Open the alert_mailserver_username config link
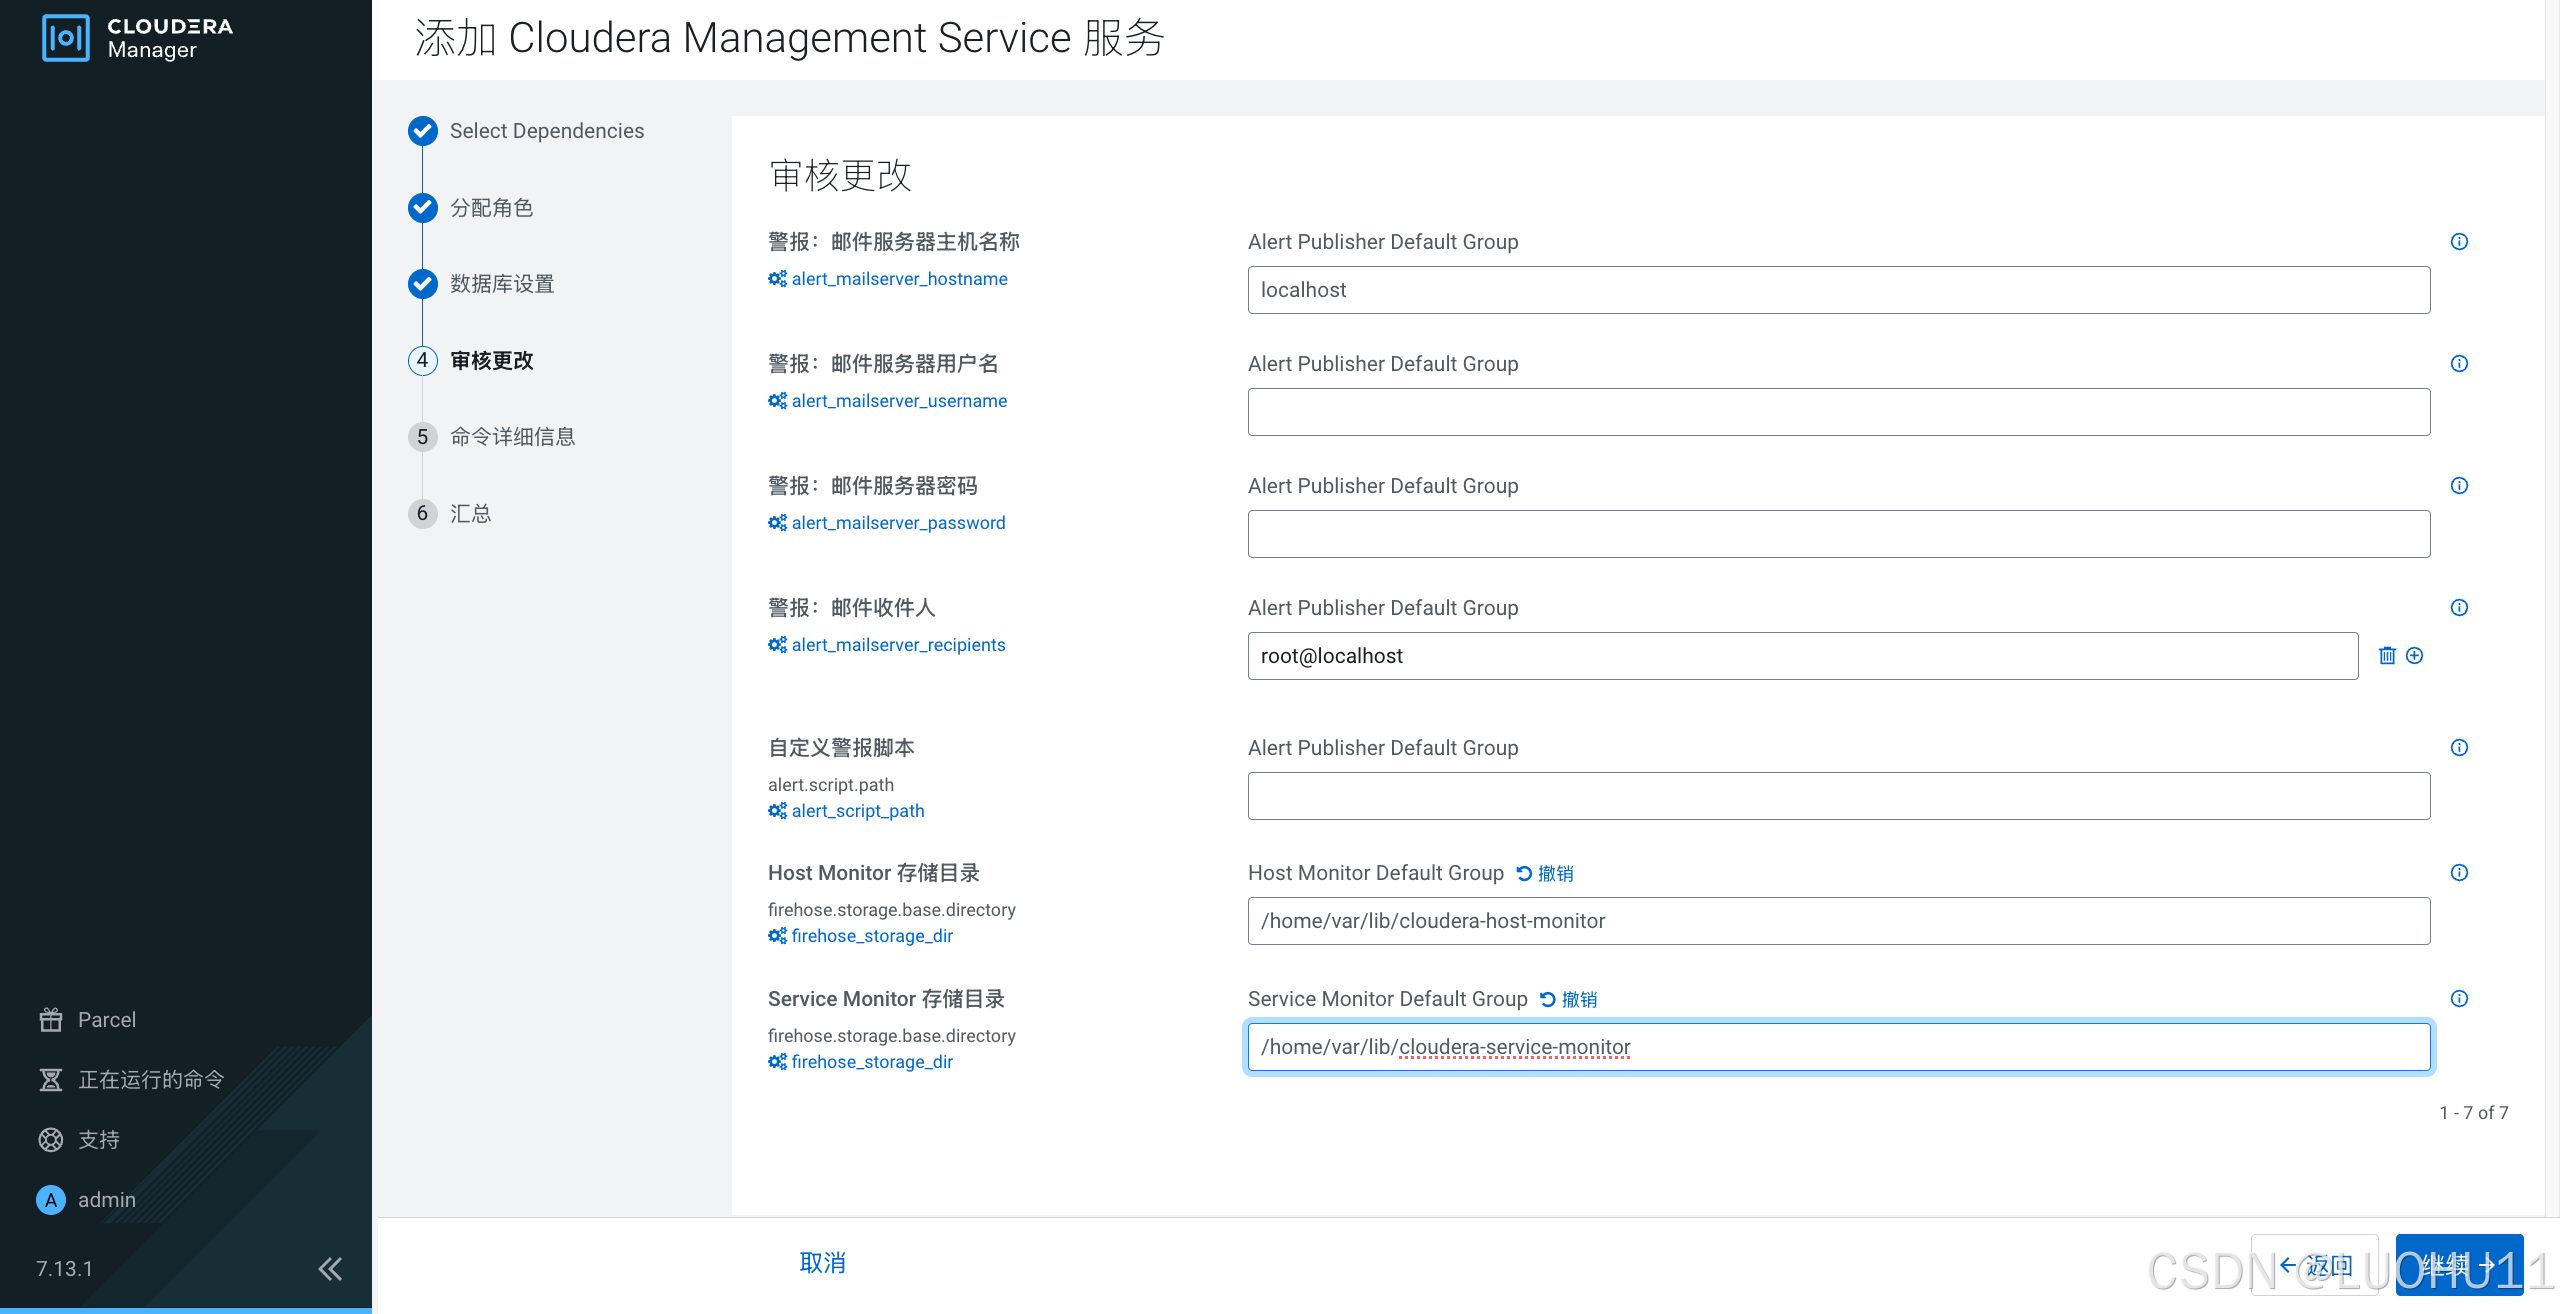This screenshot has height=1314, width=2560. (x=898, y=401)
